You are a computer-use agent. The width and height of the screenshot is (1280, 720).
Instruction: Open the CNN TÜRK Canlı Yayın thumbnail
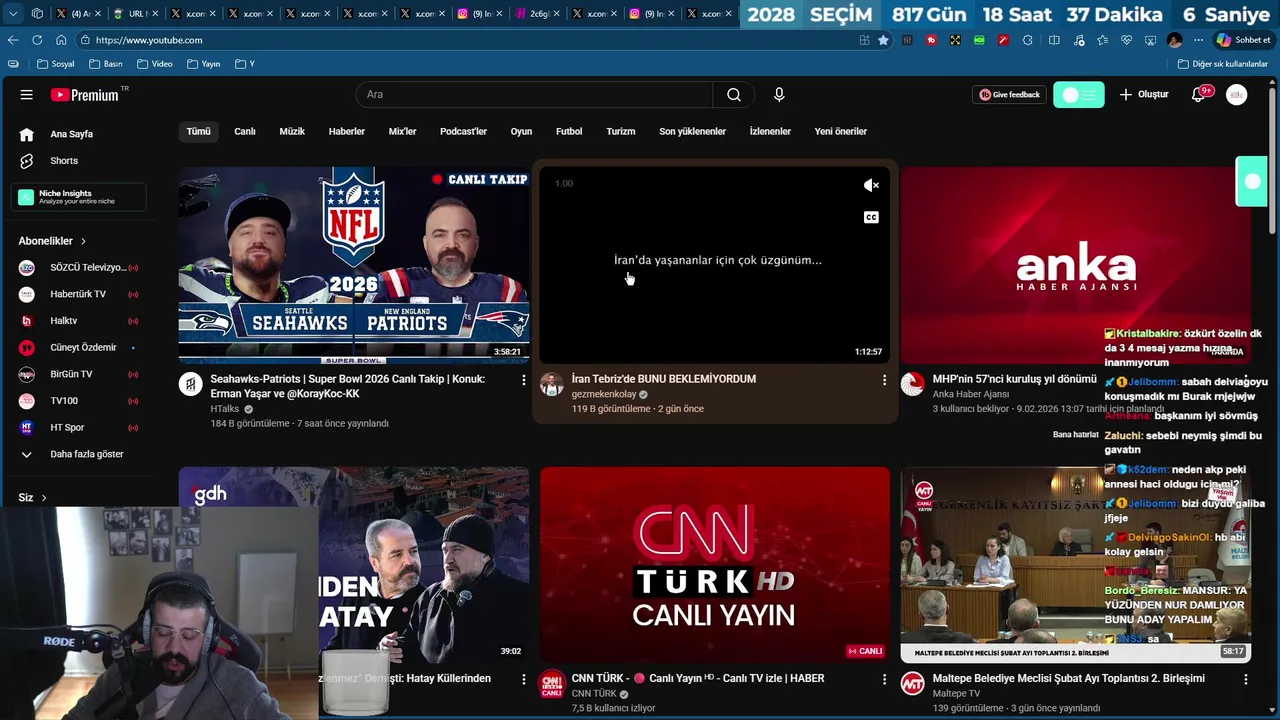tap(715, 565)
